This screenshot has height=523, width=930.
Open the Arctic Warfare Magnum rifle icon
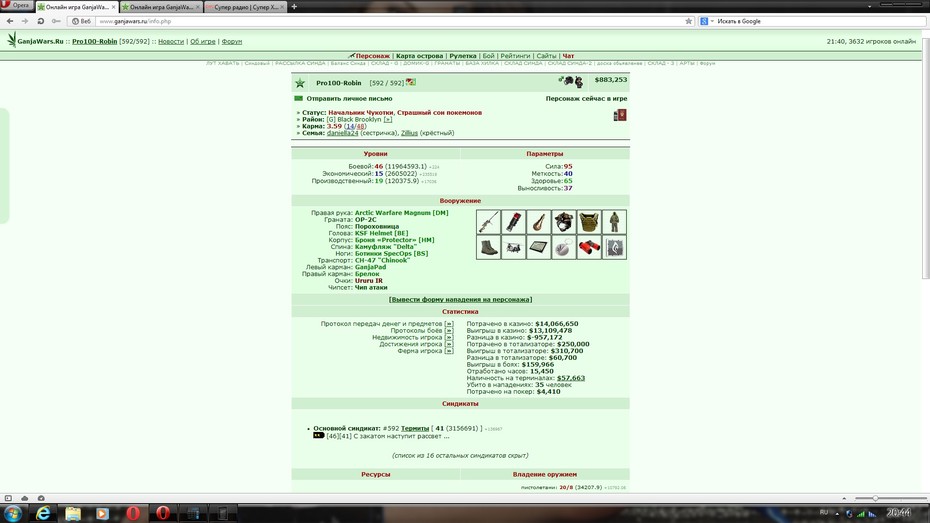(x=488, y=222)
